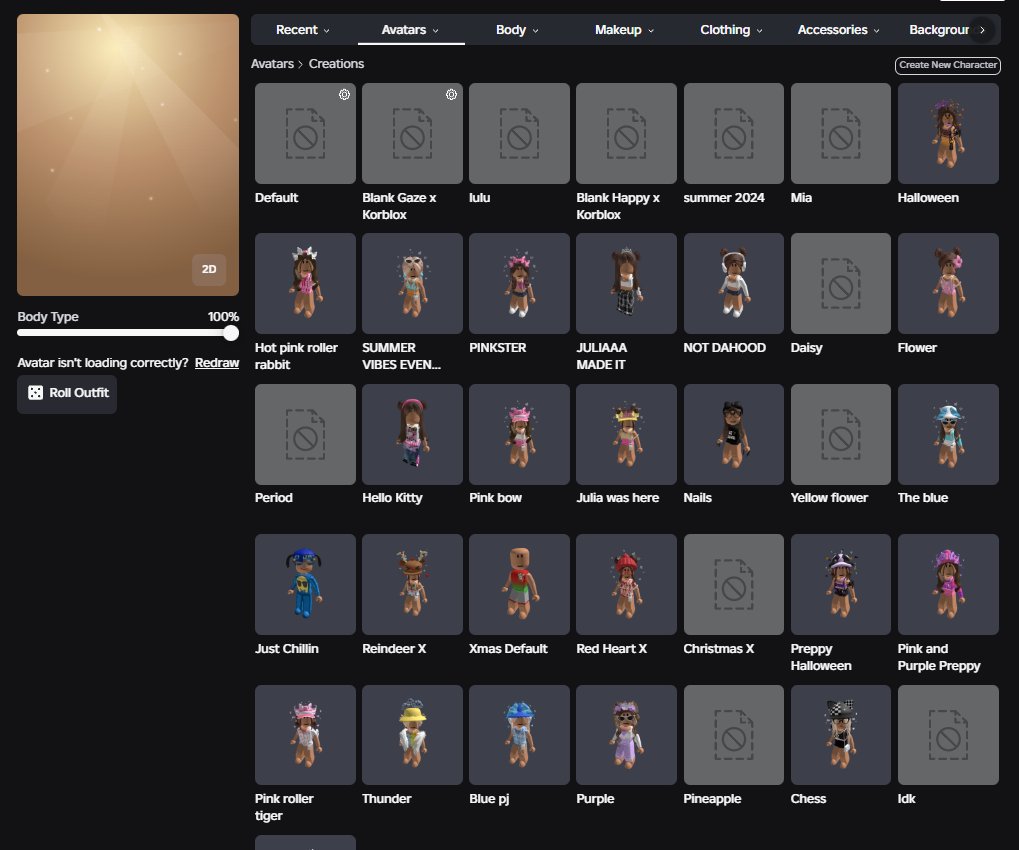Screen dimensions: 1019x850
Task: Choose the SUMMER VIBES avatar thumbnail
Action: click(x=412, y=283)
